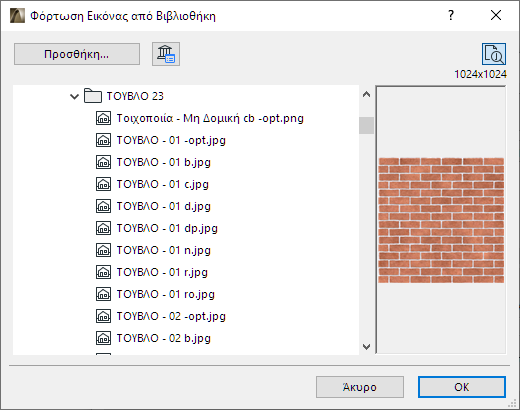Close the Φόρτωση Εικόνας dialog
Viewport: 520px width, 410px height.
coord(496,15)
